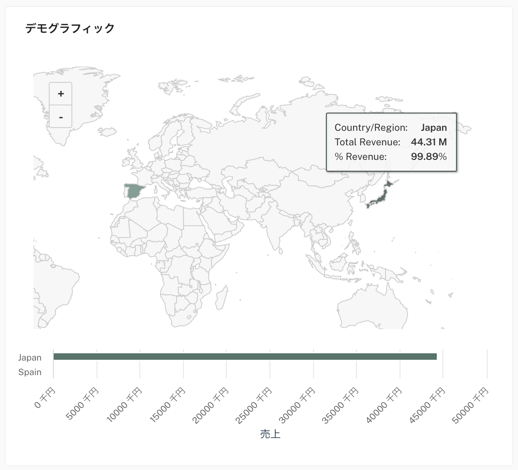Click Country/Region label in tooltip
Screen dimensions: 518x470
tap(371, 128)
